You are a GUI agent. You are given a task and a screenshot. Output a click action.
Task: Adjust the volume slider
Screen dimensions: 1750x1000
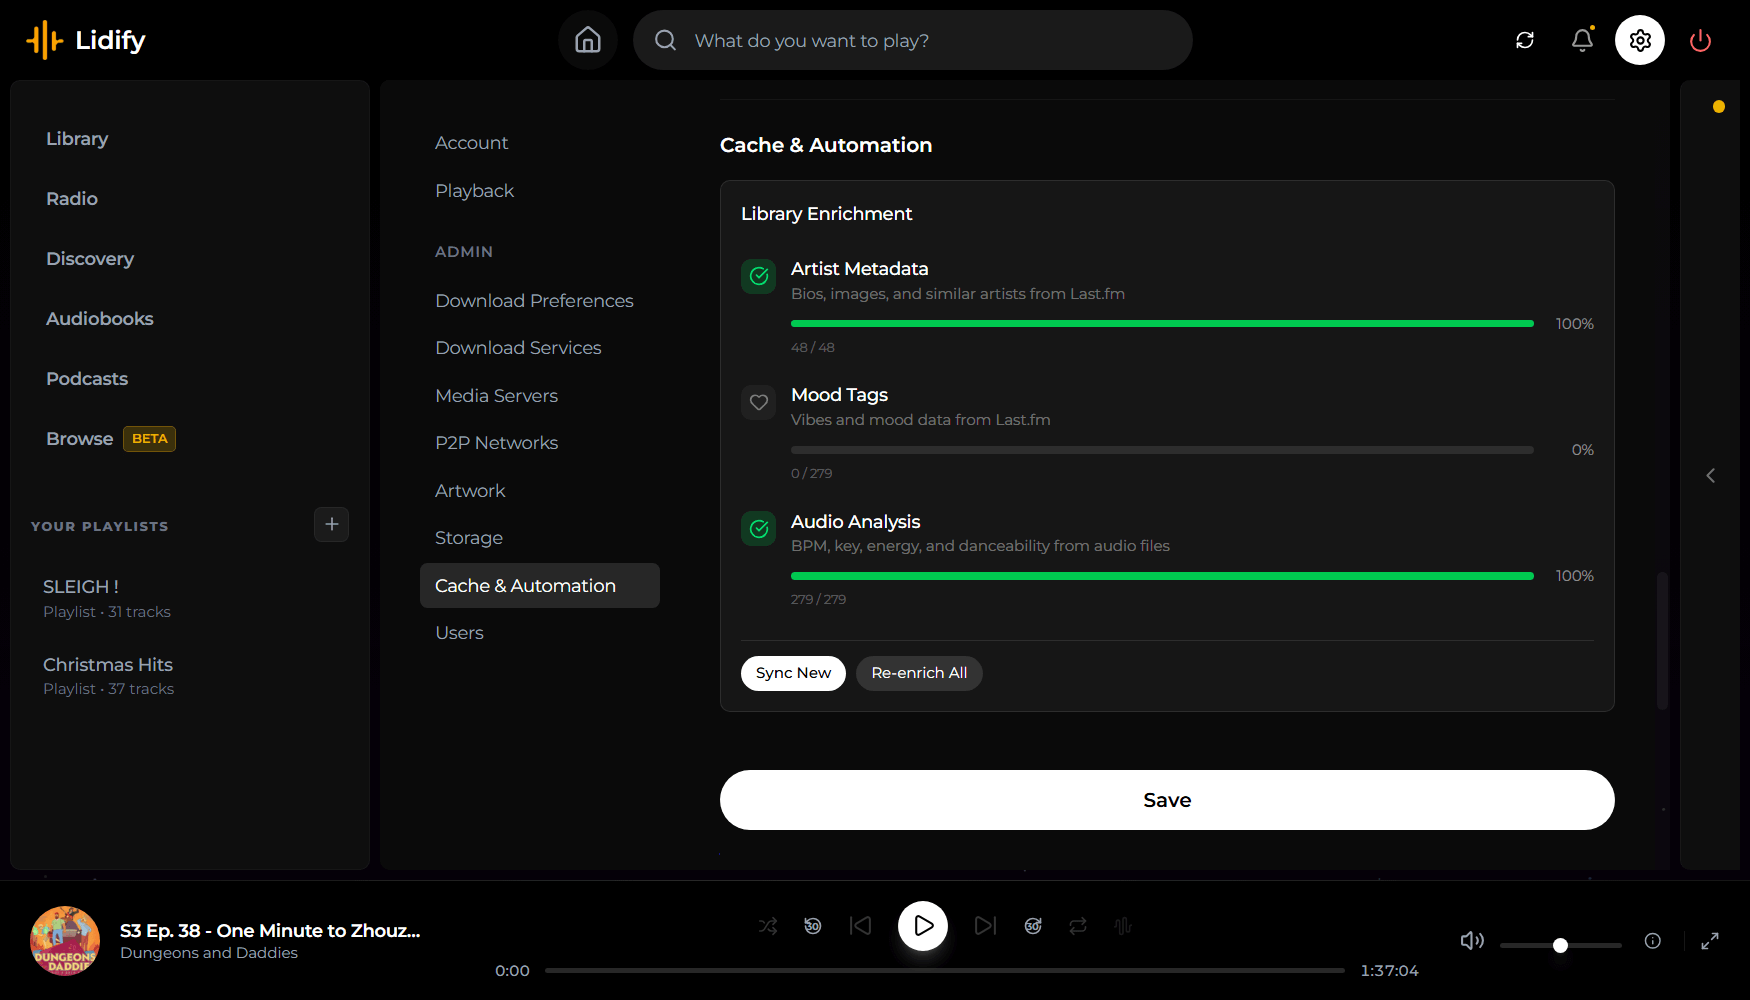point(1560,945)
